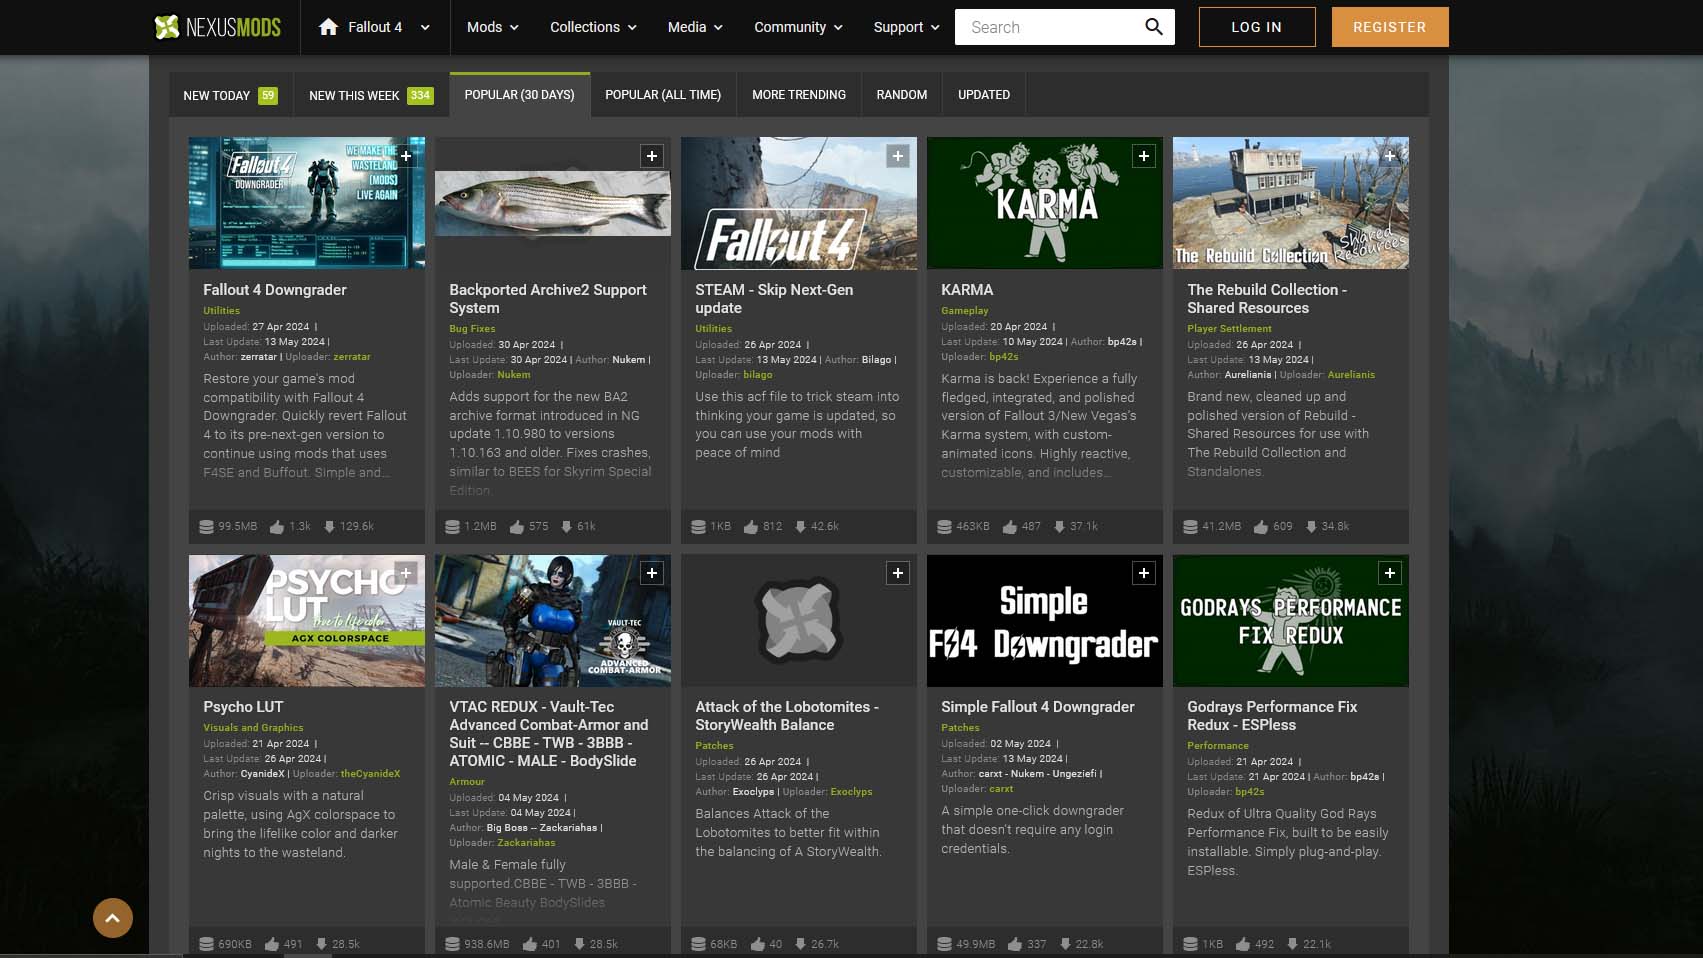Click file size icon on VTAC REDUX card

point(452,944)
